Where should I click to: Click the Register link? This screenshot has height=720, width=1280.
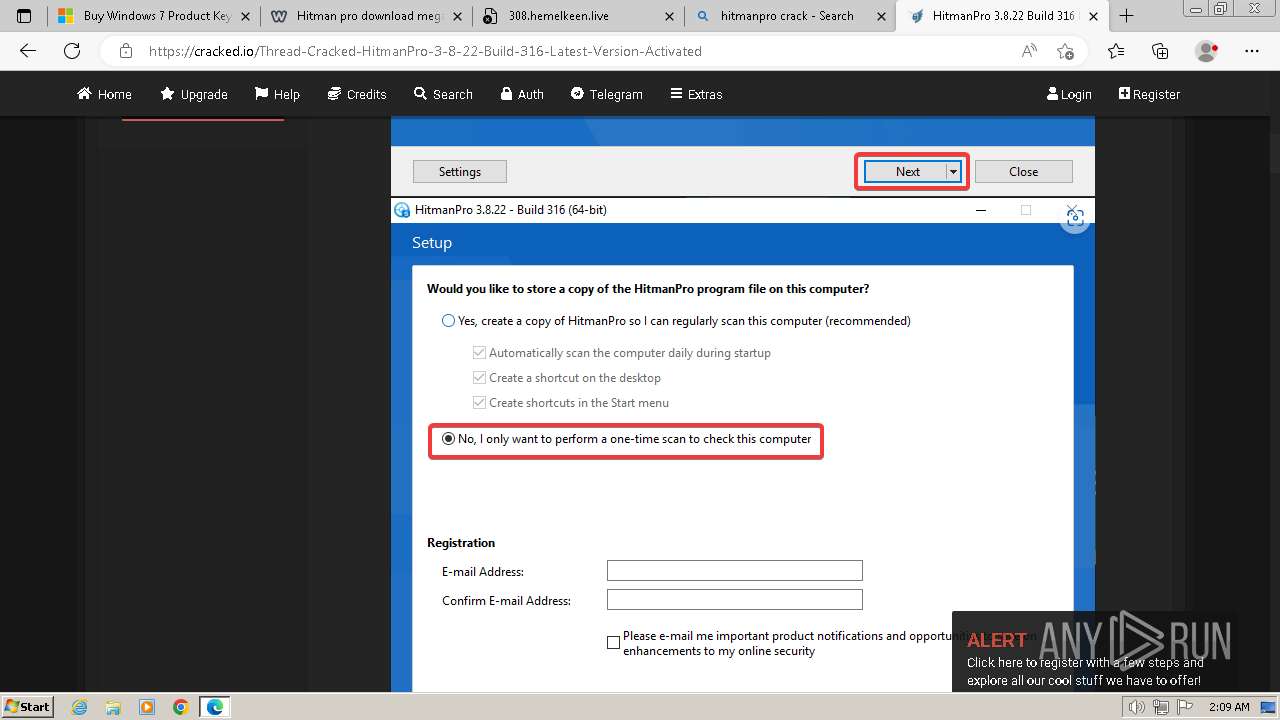pos(1149,94)
